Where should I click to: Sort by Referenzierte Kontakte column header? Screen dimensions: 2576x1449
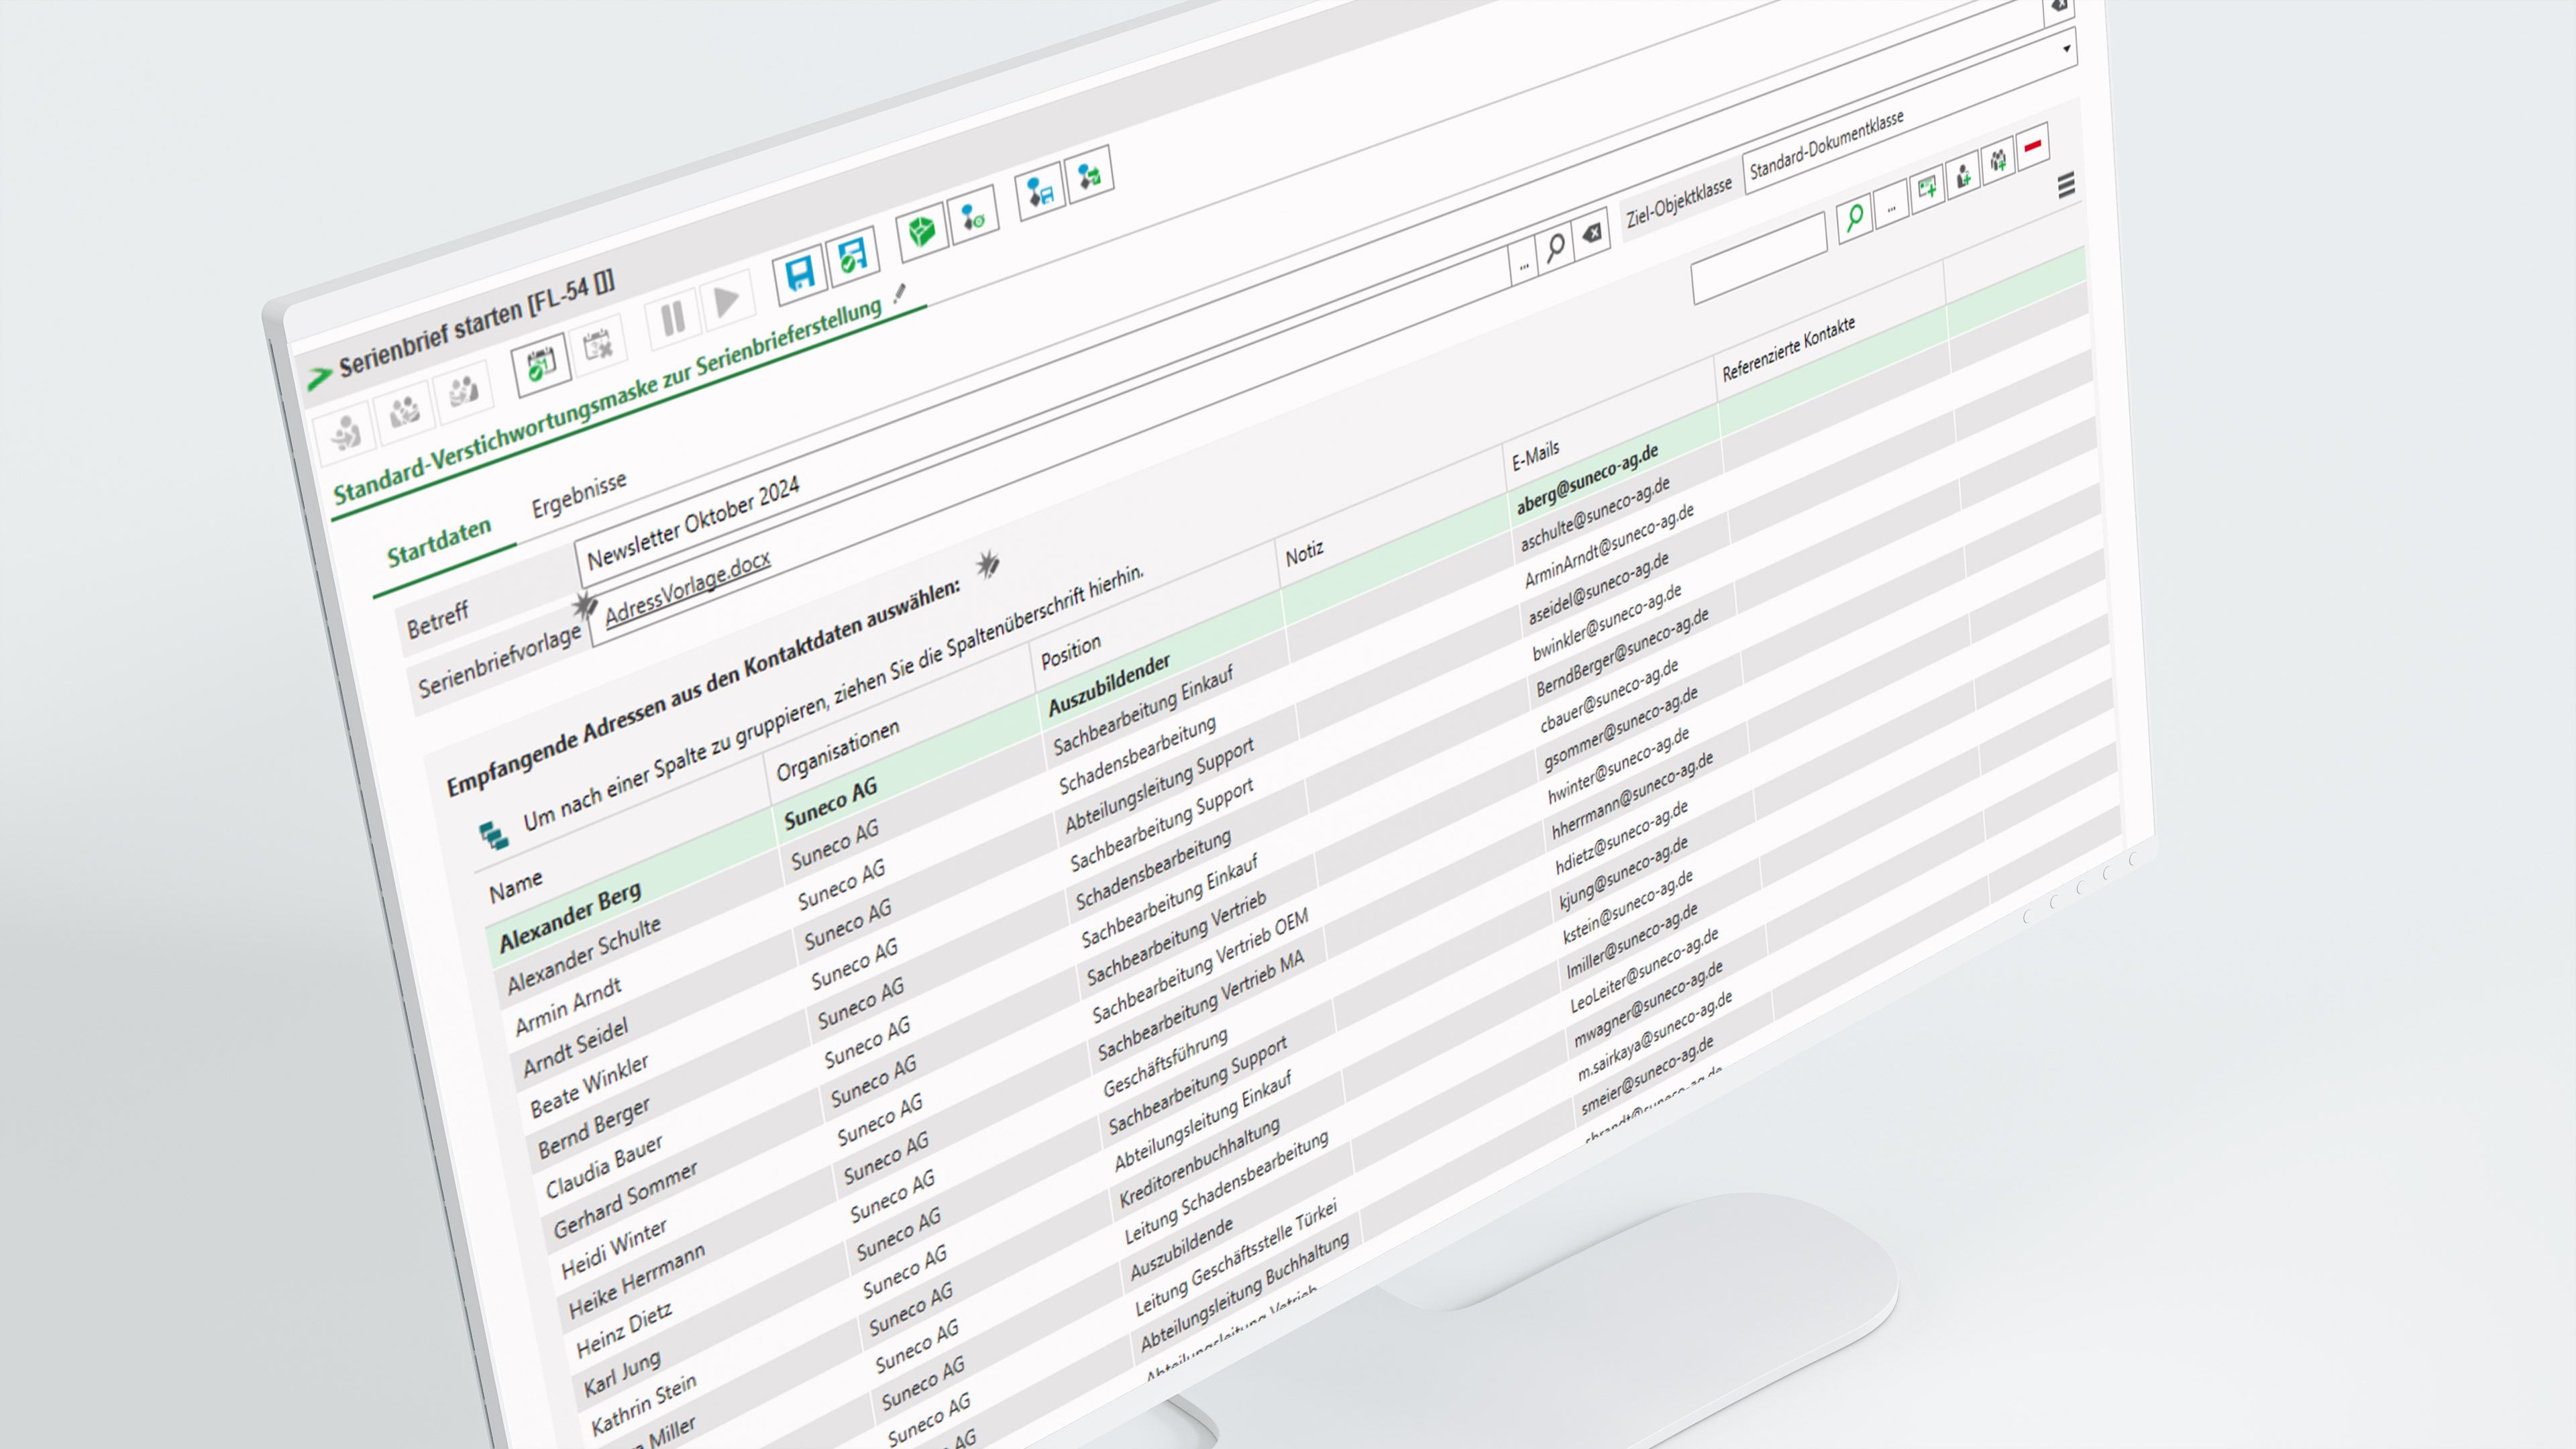point(1788,348)
